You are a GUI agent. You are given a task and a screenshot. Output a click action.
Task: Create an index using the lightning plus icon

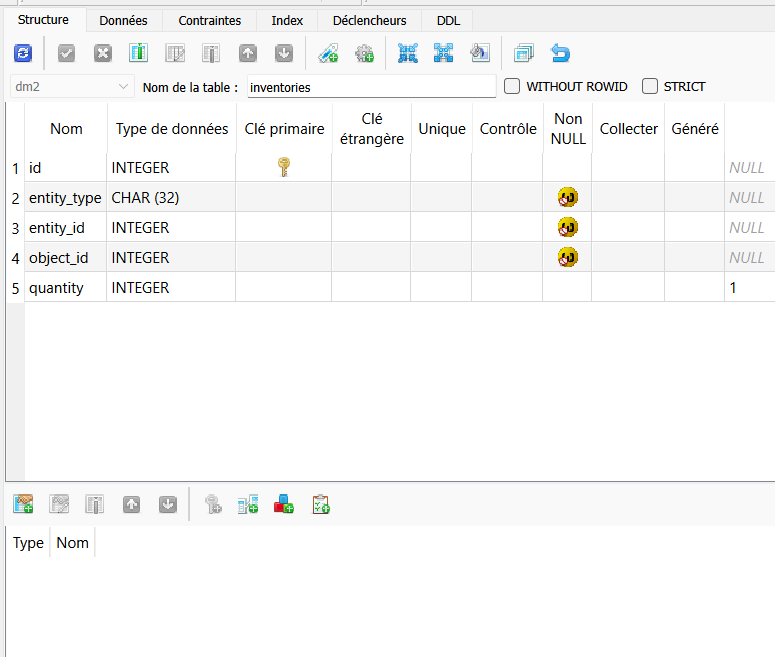point(328,53)
